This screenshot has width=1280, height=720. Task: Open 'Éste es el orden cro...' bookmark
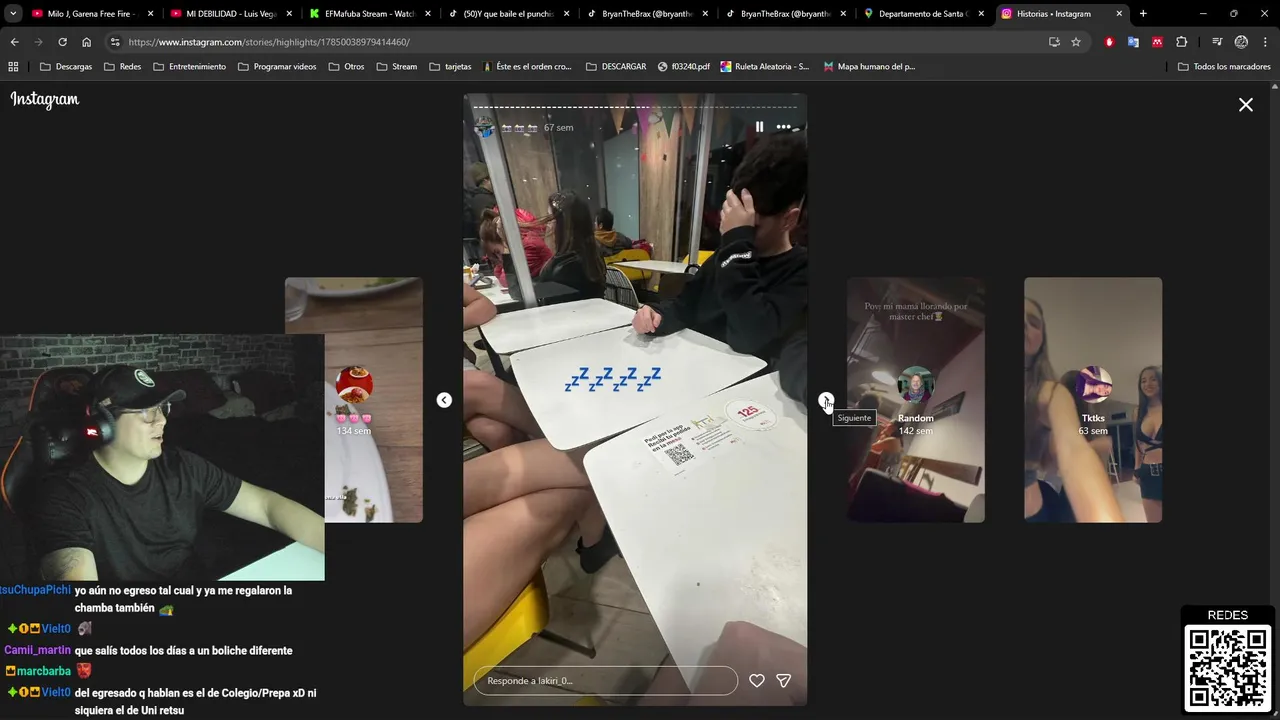(527, 67)
